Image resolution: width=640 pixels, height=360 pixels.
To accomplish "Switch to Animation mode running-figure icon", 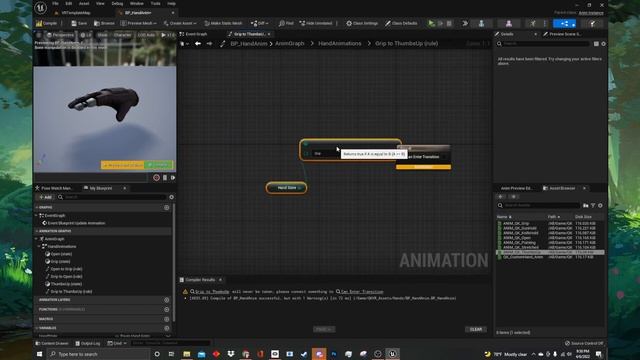I will click(533, 24).
